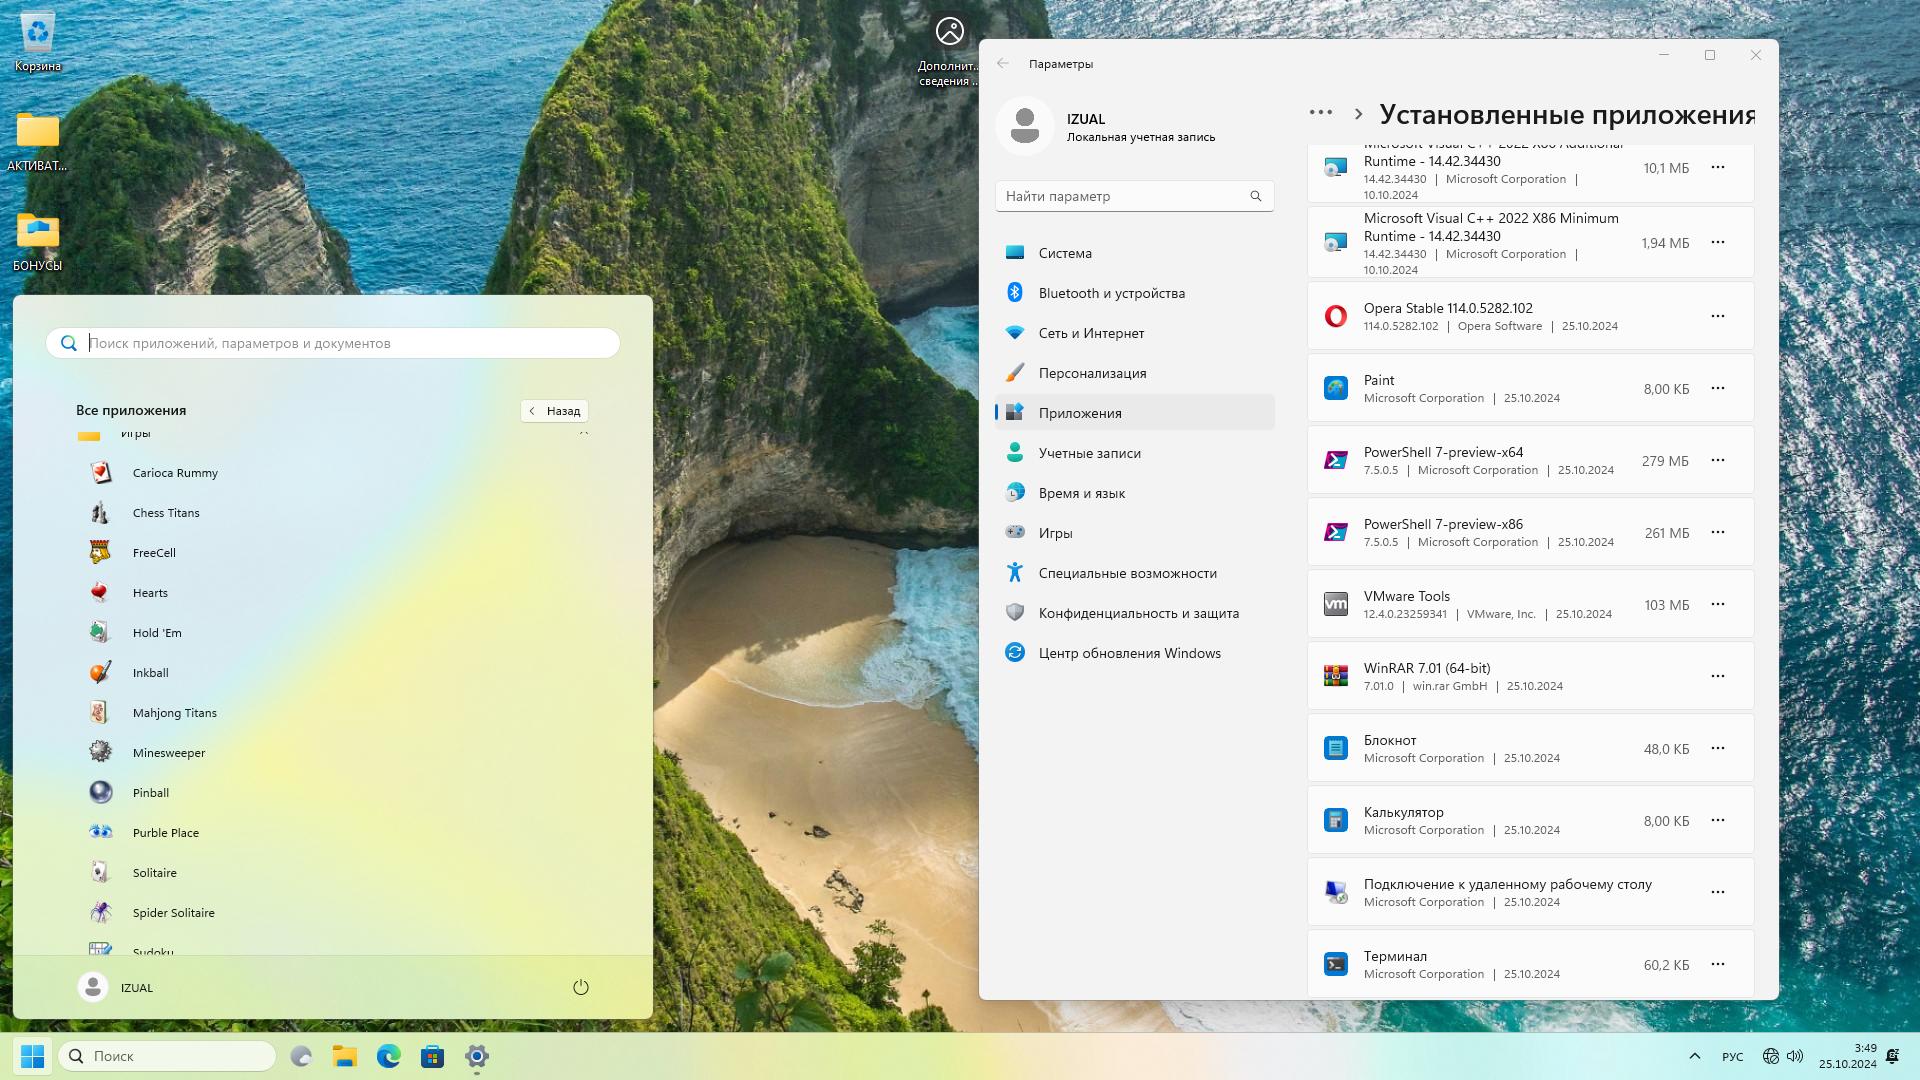Open Microsoft Edge from taskbar

388,1056
